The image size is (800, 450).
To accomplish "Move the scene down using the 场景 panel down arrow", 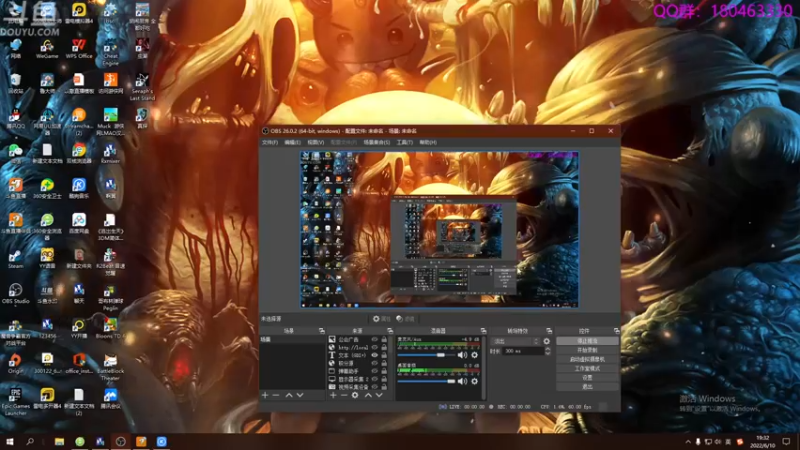I will tap(300, 395).
